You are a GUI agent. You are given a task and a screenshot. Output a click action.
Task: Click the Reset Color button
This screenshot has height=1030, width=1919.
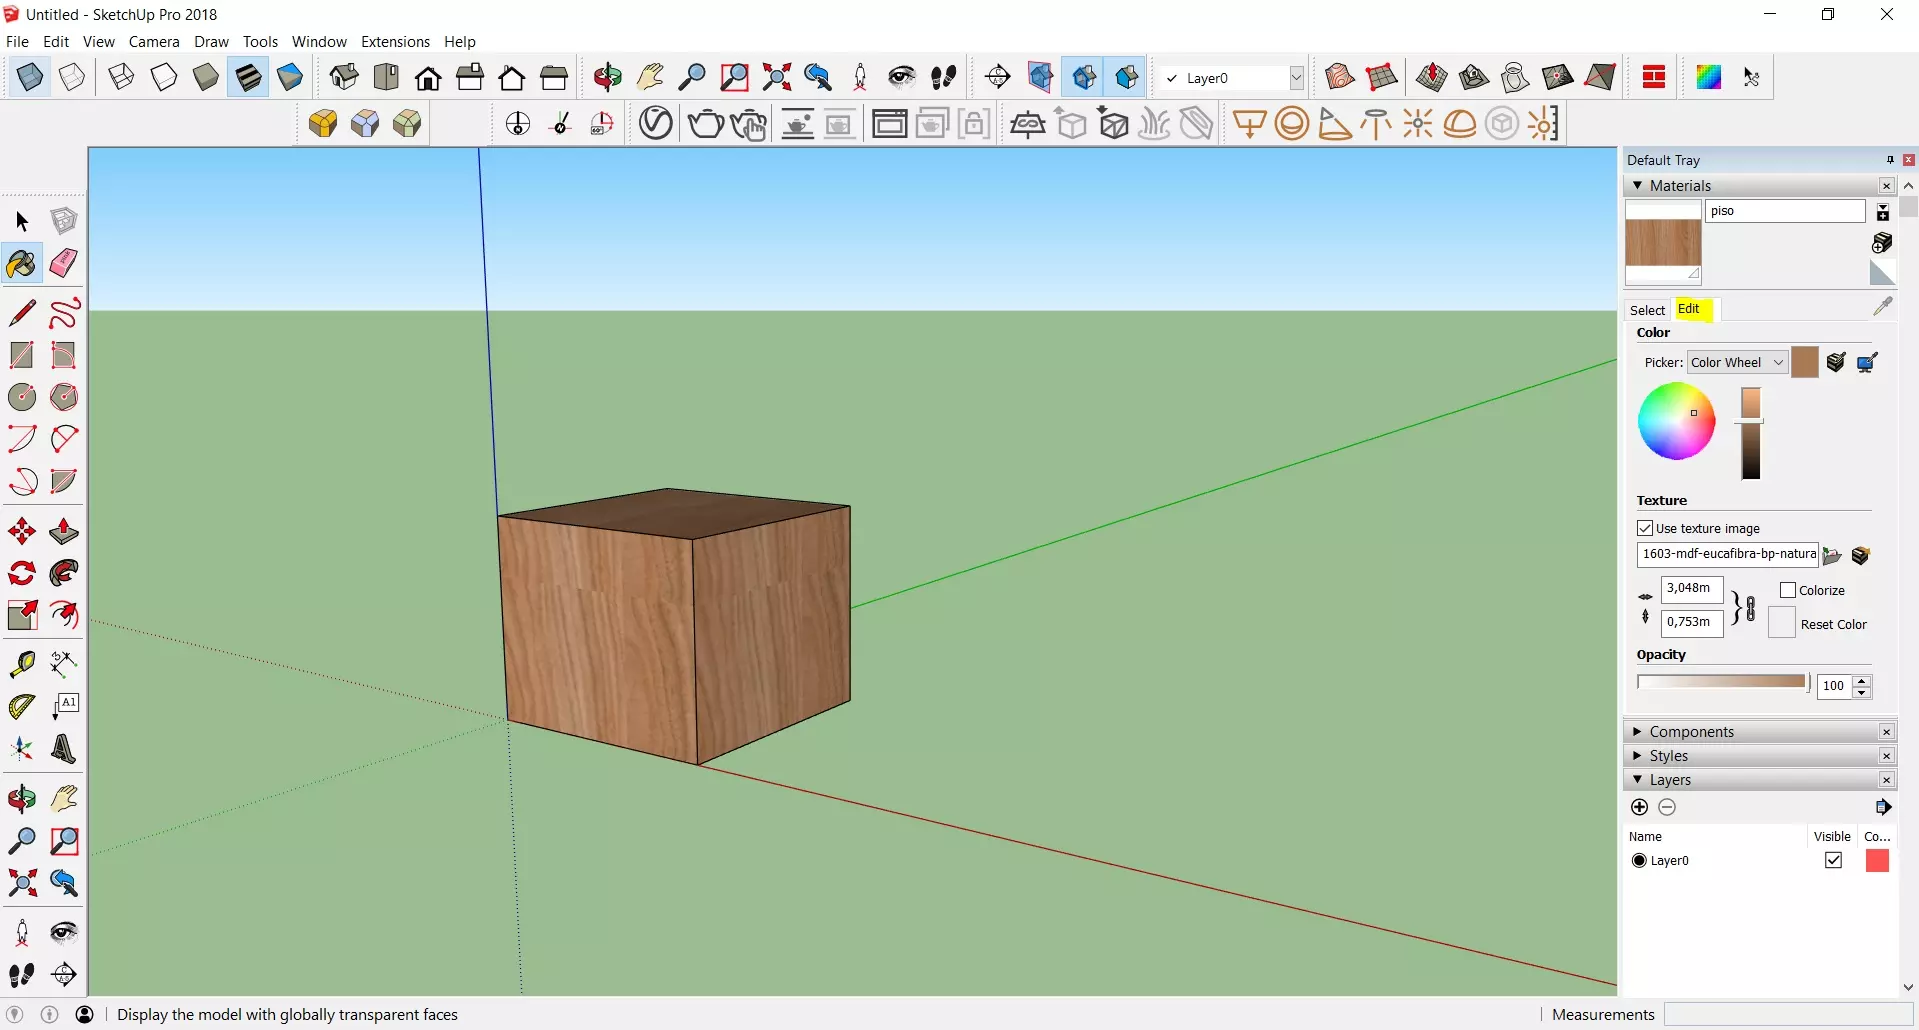1783,623
